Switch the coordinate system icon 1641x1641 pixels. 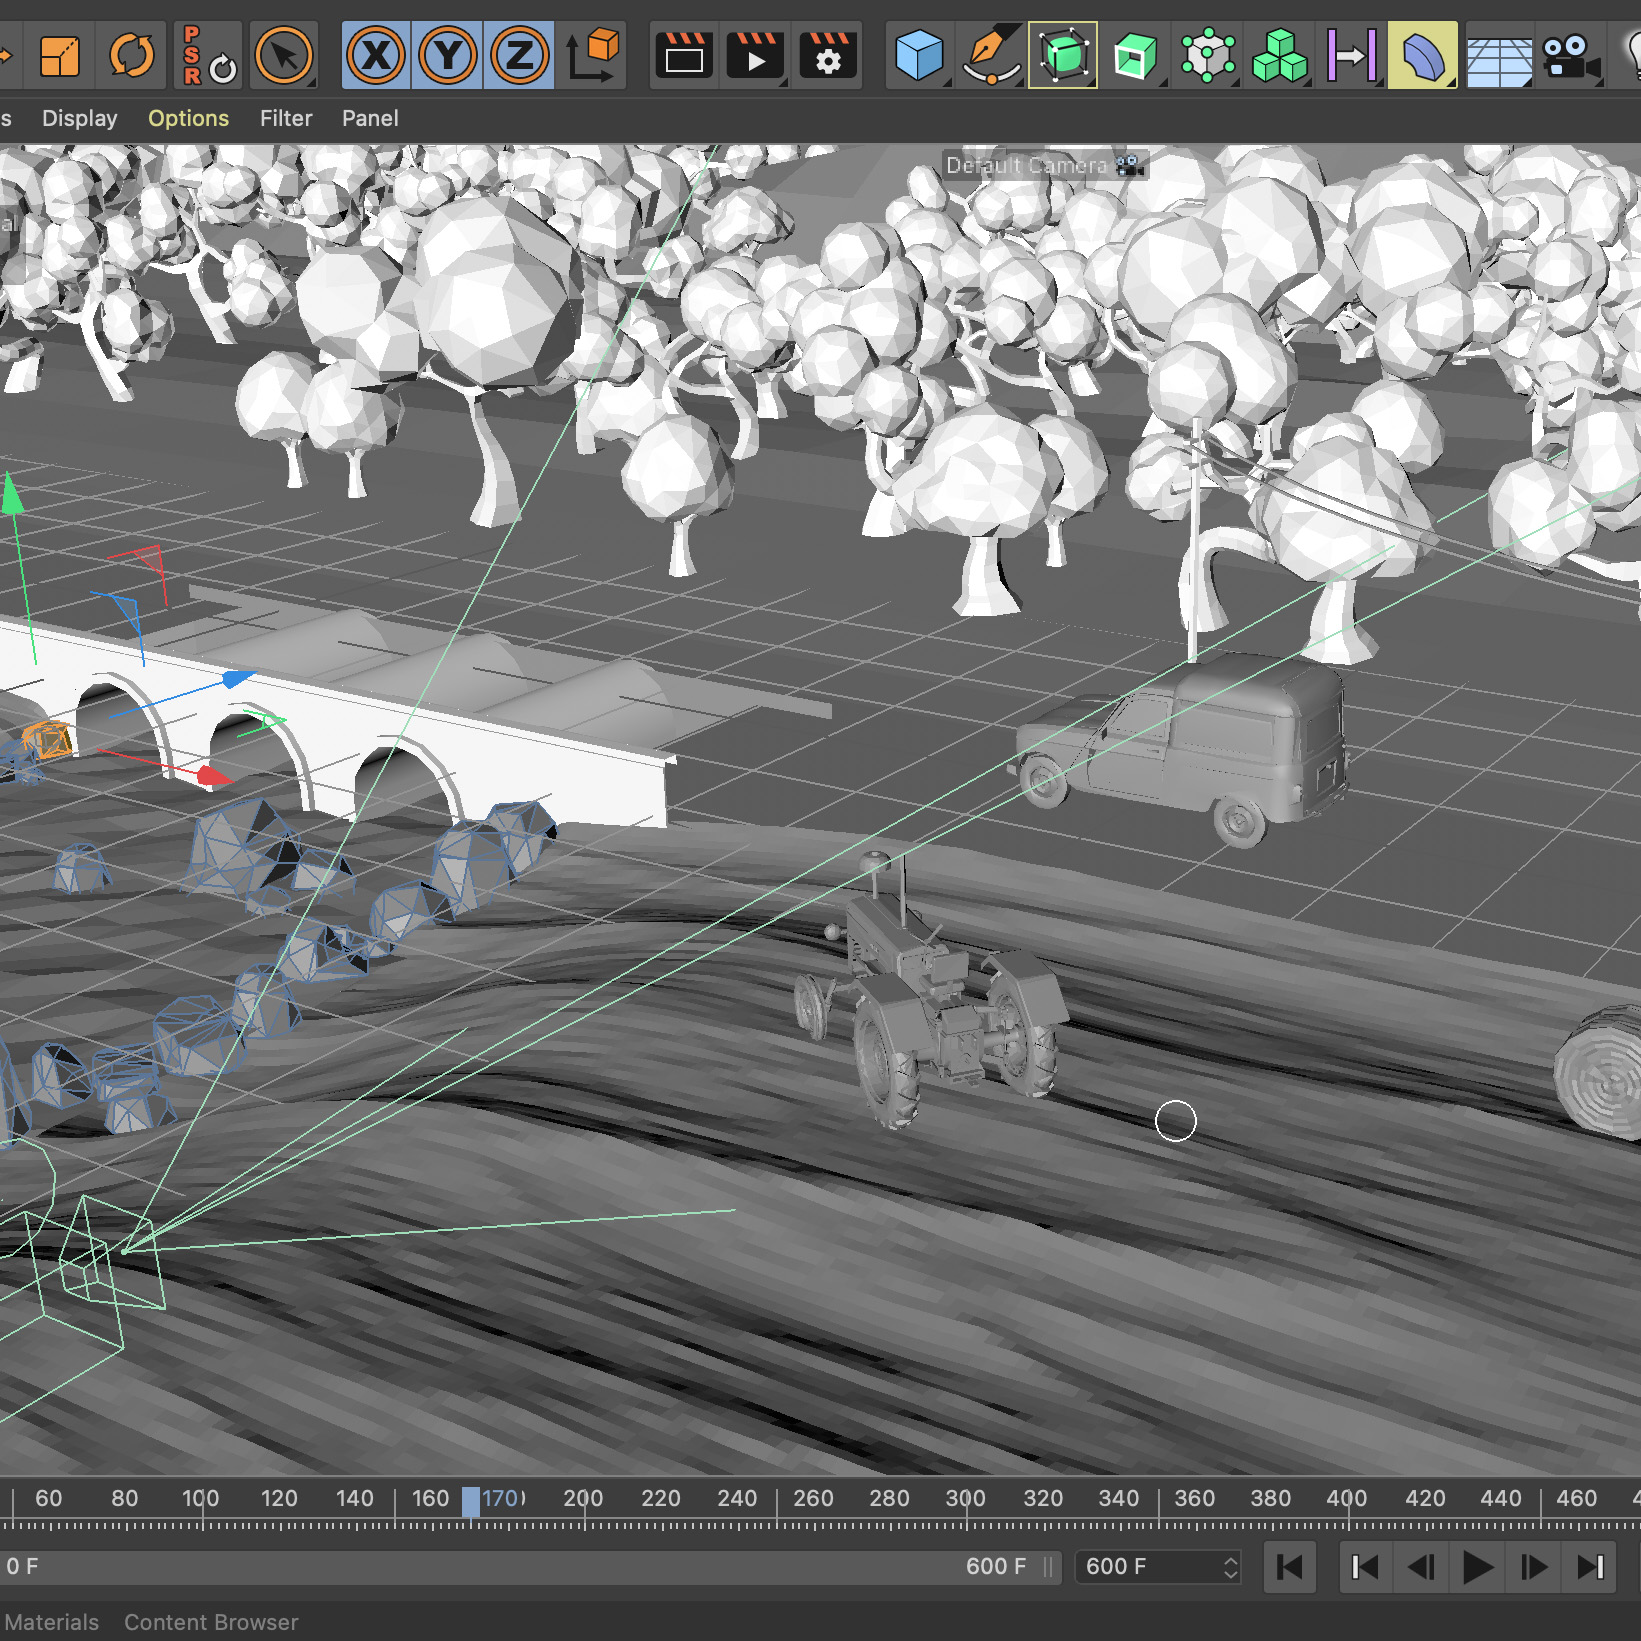594,55
